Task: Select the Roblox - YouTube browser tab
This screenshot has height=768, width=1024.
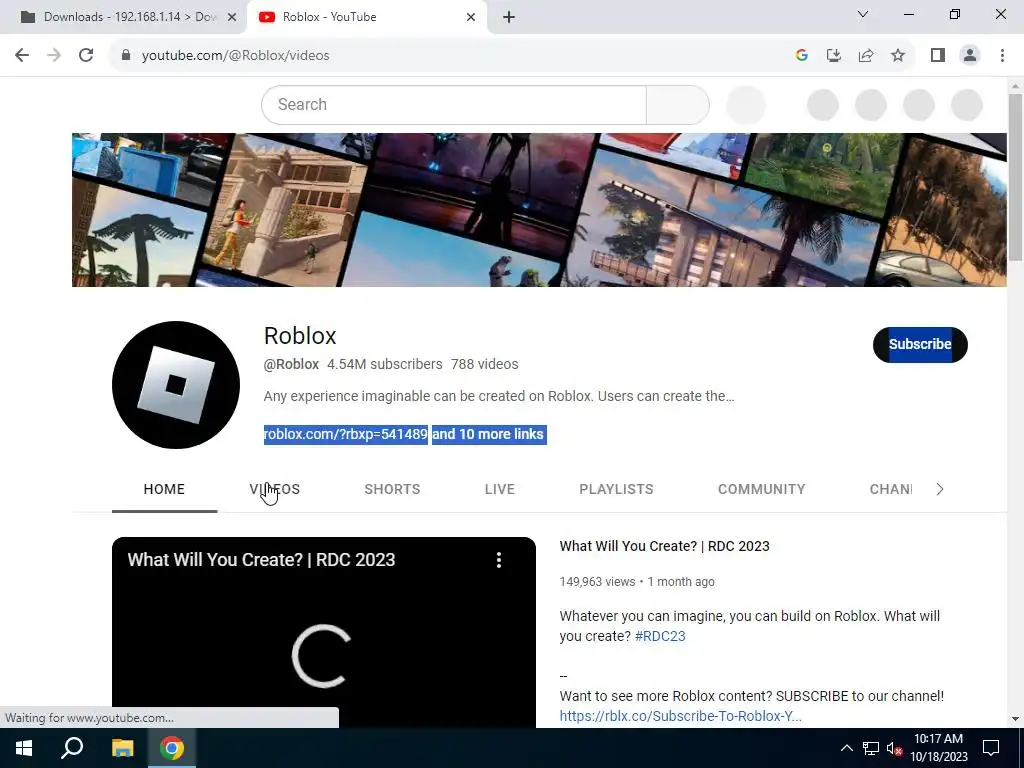Action: 367,17
